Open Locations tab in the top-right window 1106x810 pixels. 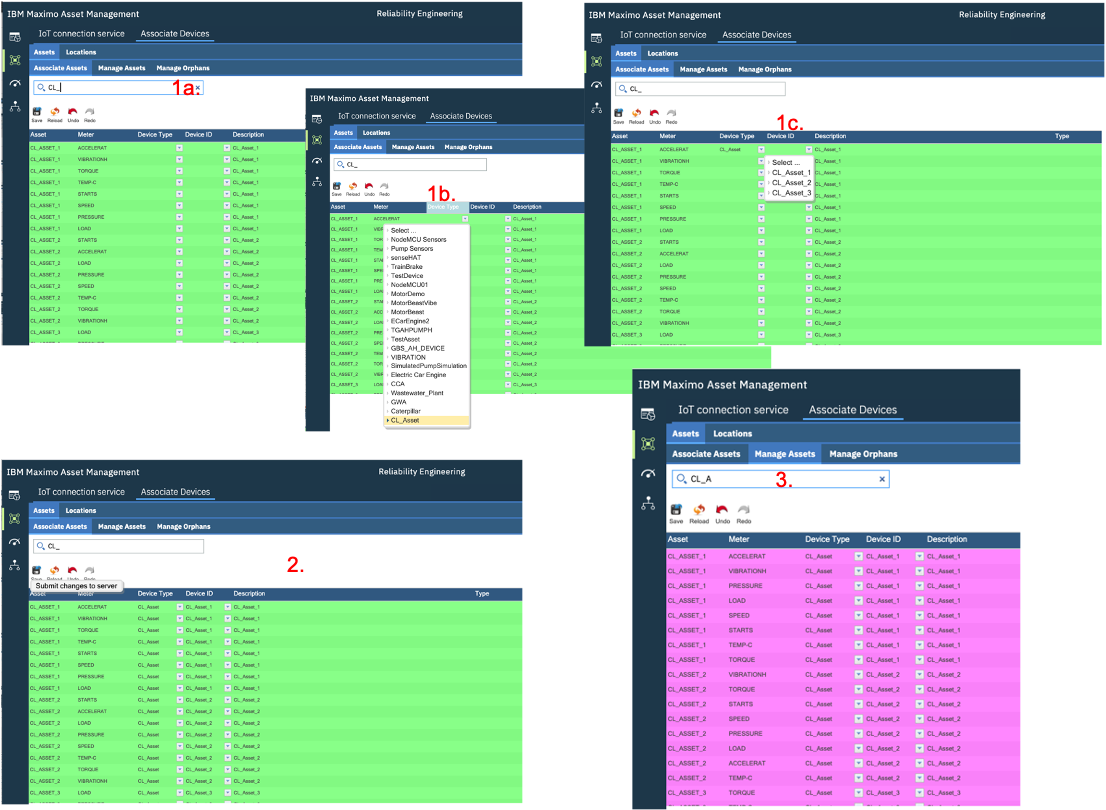(662, 54)
